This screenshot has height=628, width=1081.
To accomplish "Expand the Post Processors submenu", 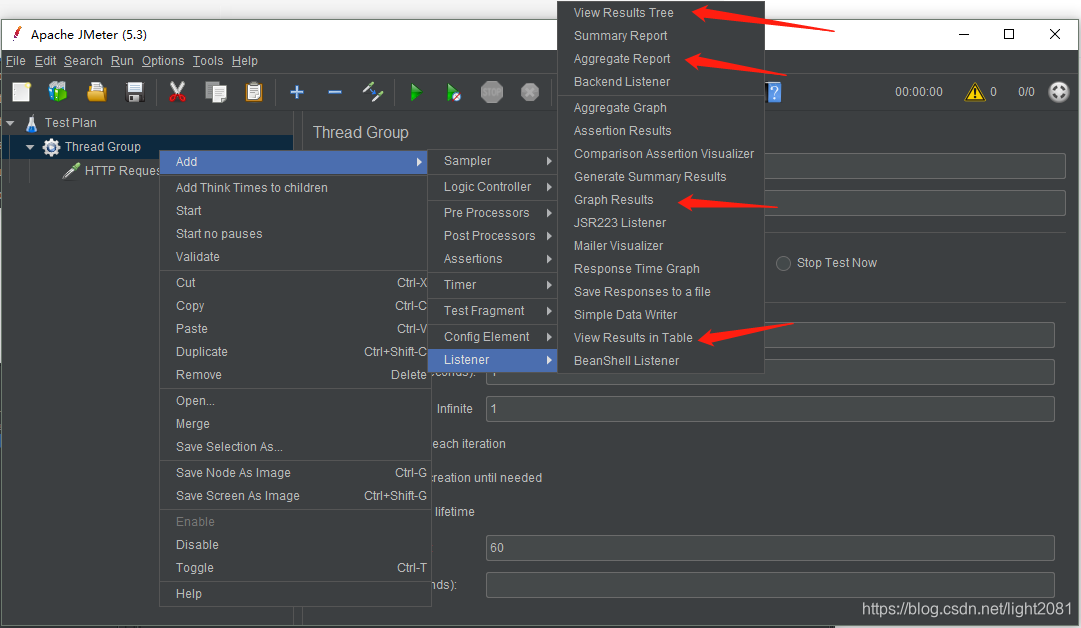I will [492, 236].
